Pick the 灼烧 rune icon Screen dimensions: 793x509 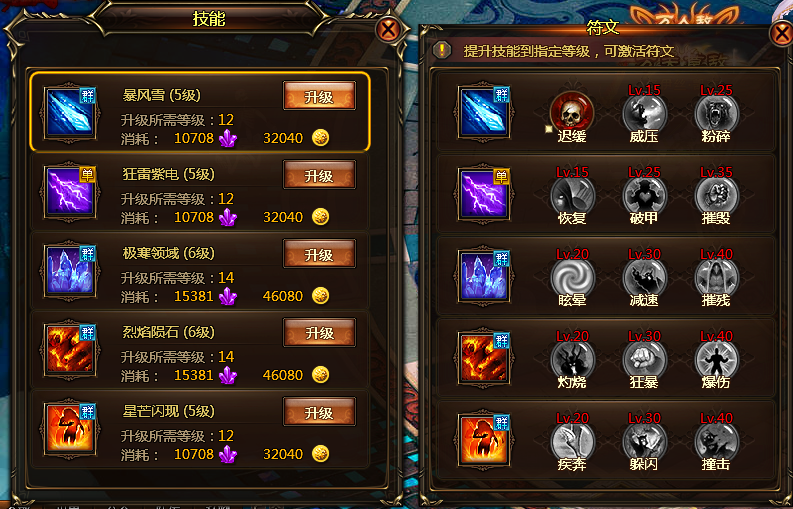pos(572,359)
